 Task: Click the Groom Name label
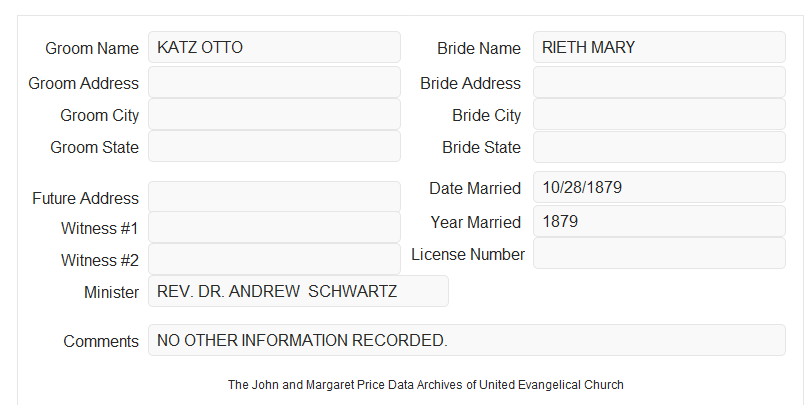92,48
